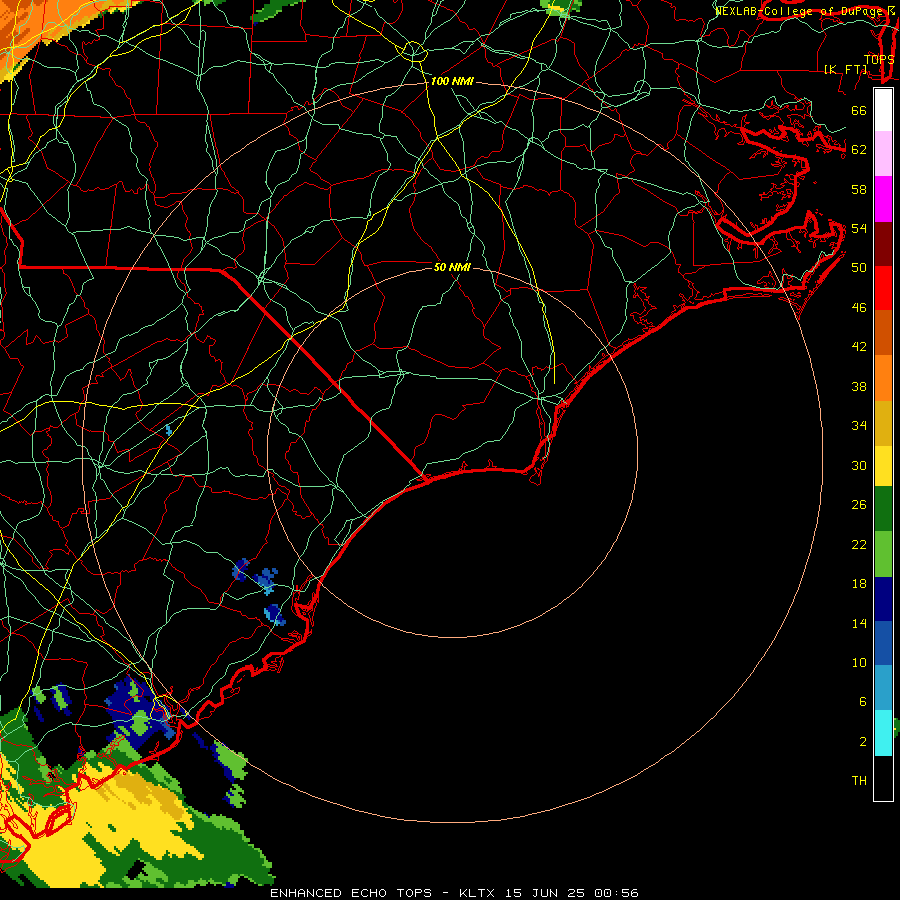Click the '15 JUN 25' date text
900x900 pixels.
tap(546, 893)
